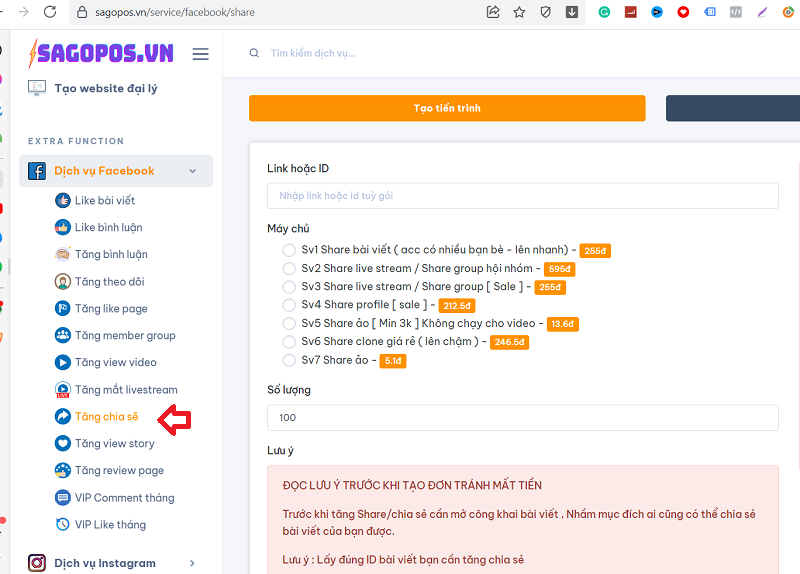800x574 pixels.
Task: Select Sv7 Share ảo radio button
Action: click(x=290, y=360)
